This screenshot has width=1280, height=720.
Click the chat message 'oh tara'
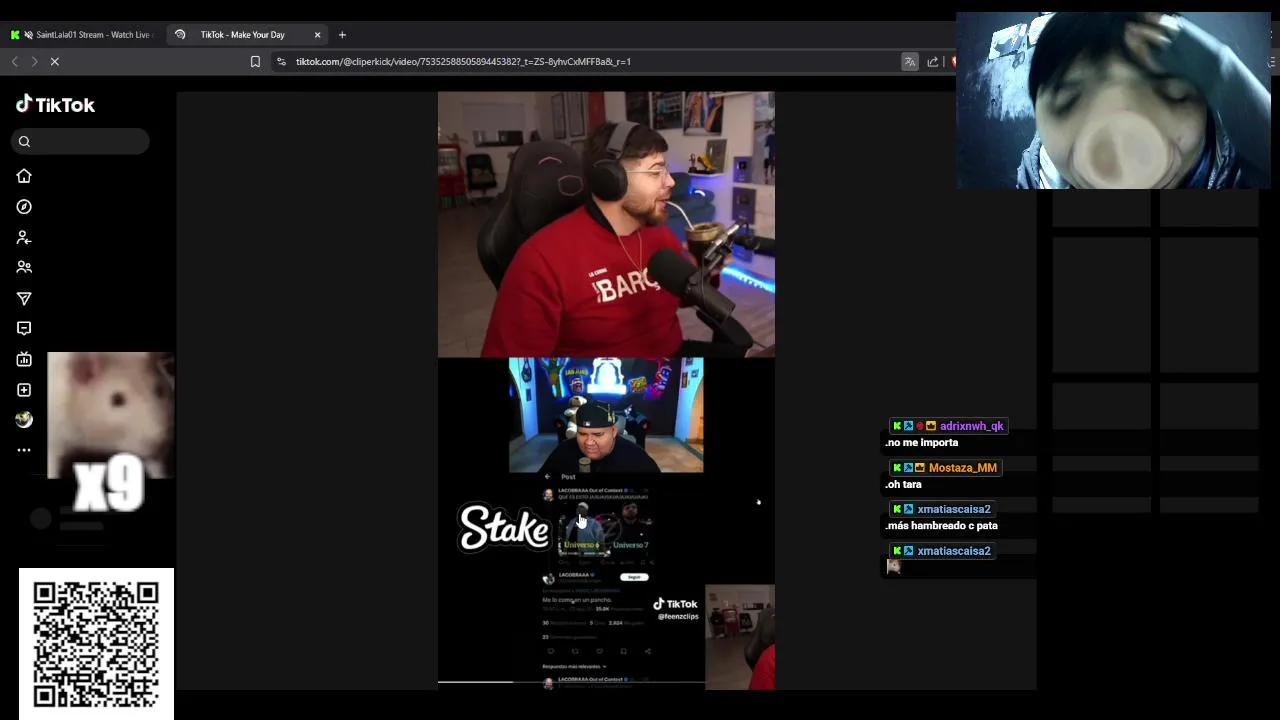point(904,485)
